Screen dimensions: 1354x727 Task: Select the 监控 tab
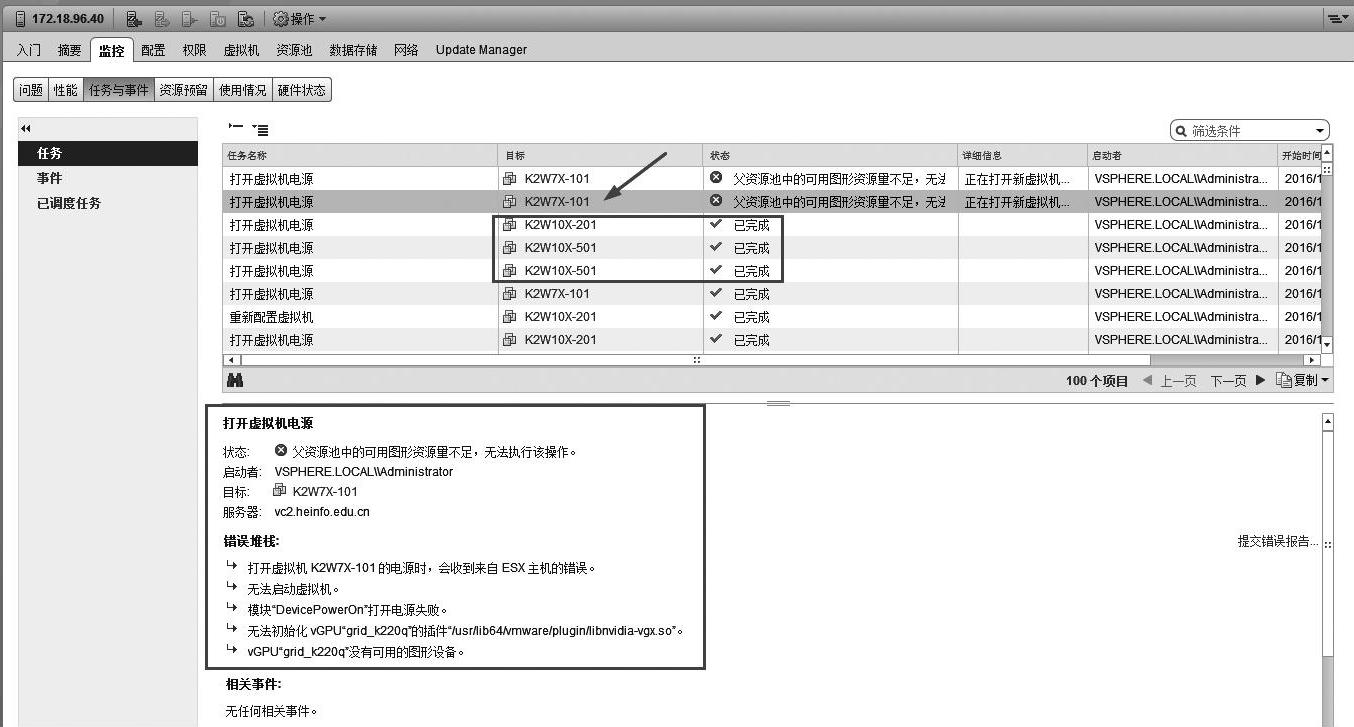tap(111, 50)
